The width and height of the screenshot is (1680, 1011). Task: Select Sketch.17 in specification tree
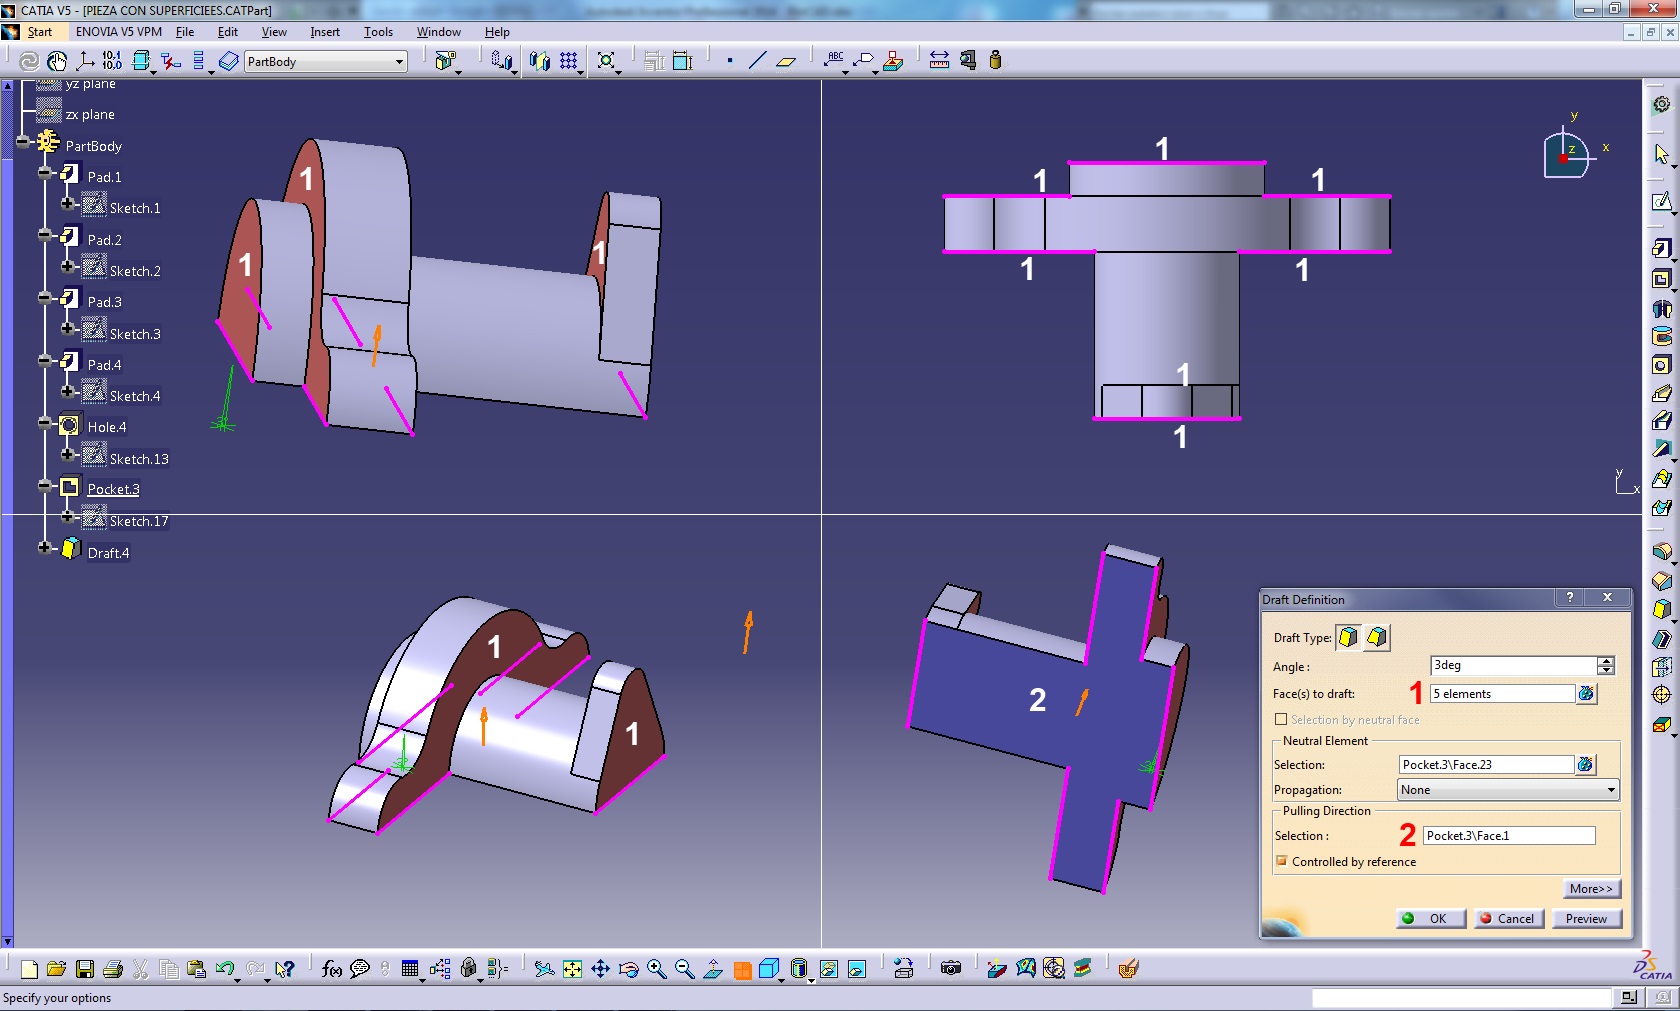point(139,521)
